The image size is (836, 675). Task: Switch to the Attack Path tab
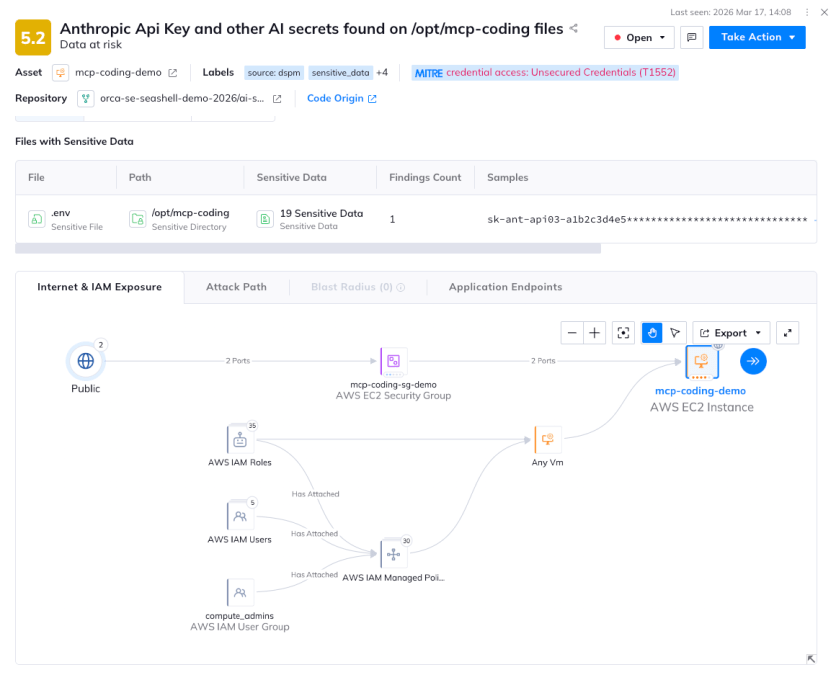tap(236, 286)
